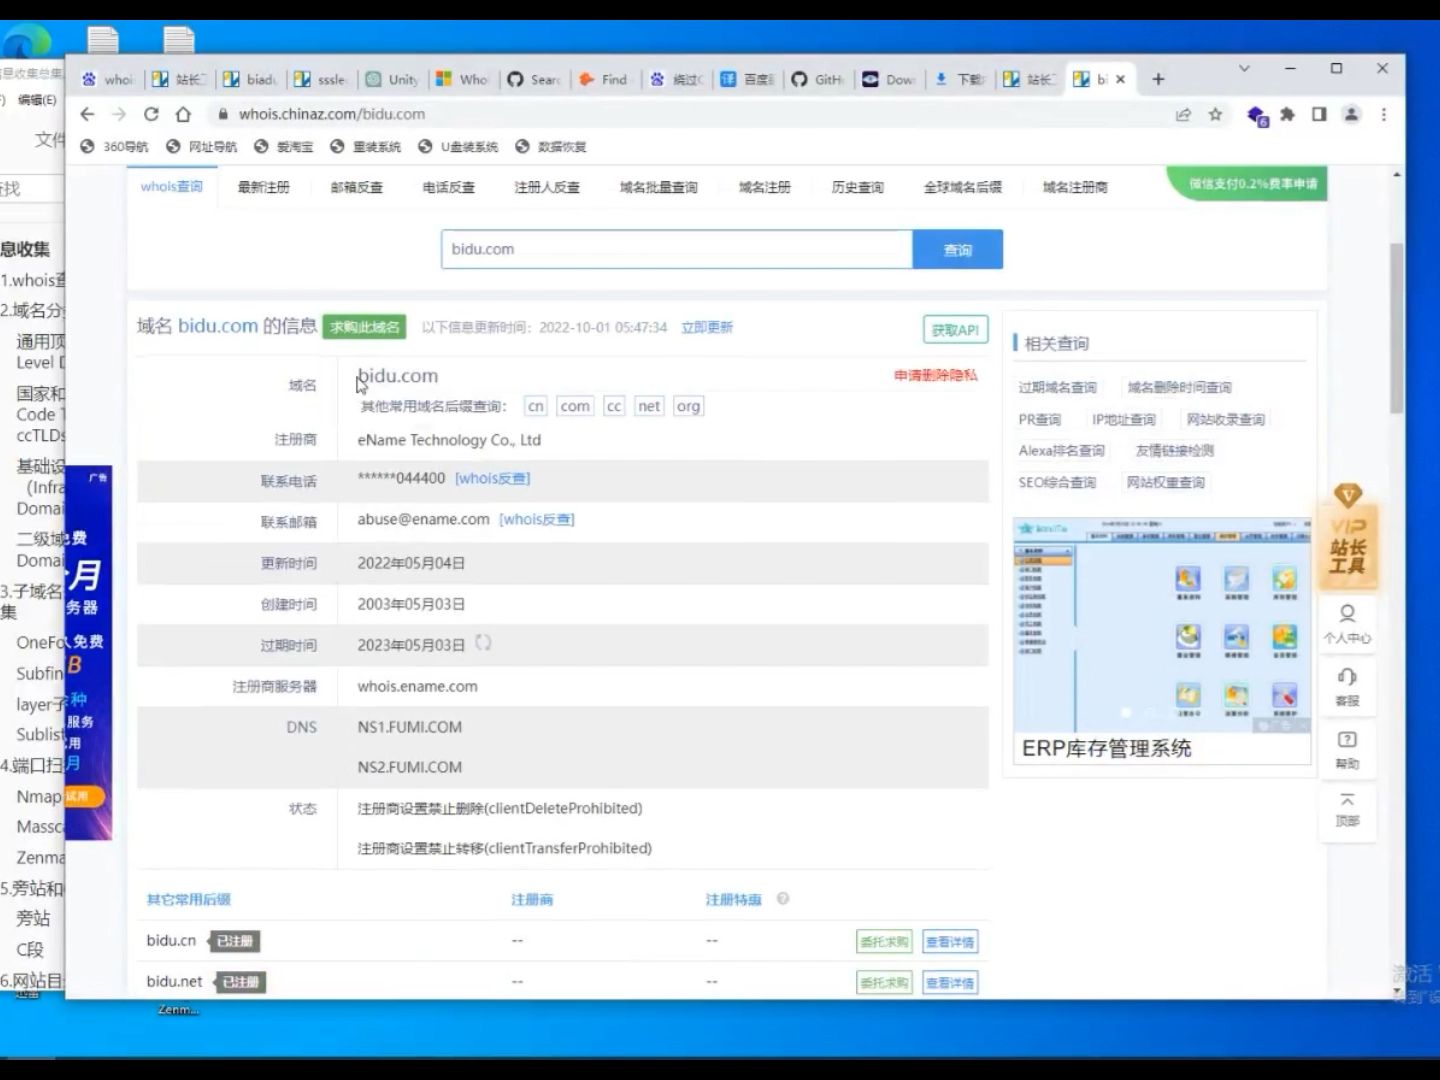The width and height of the screenshot is (1440, 1080).
Task: Open Chrome three-dot menu
Action: pyautogui.click(x=1384, y=114)
